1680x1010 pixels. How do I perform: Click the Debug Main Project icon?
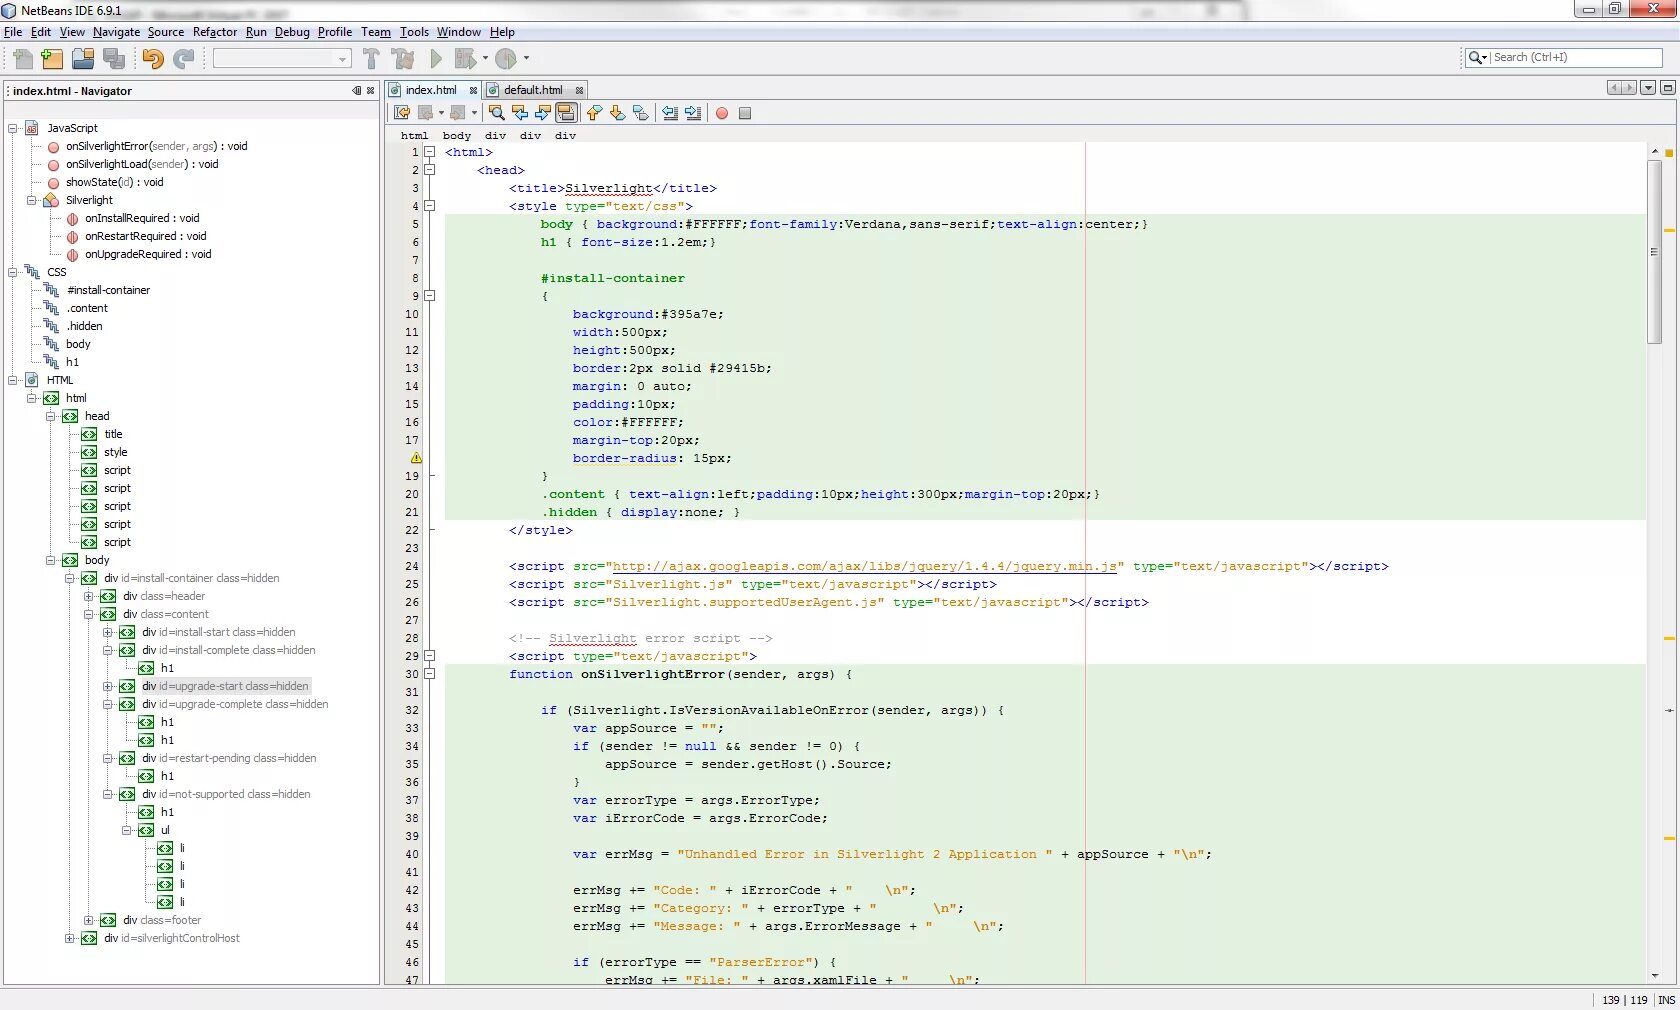pyautogui.click(x=465, y=59)
